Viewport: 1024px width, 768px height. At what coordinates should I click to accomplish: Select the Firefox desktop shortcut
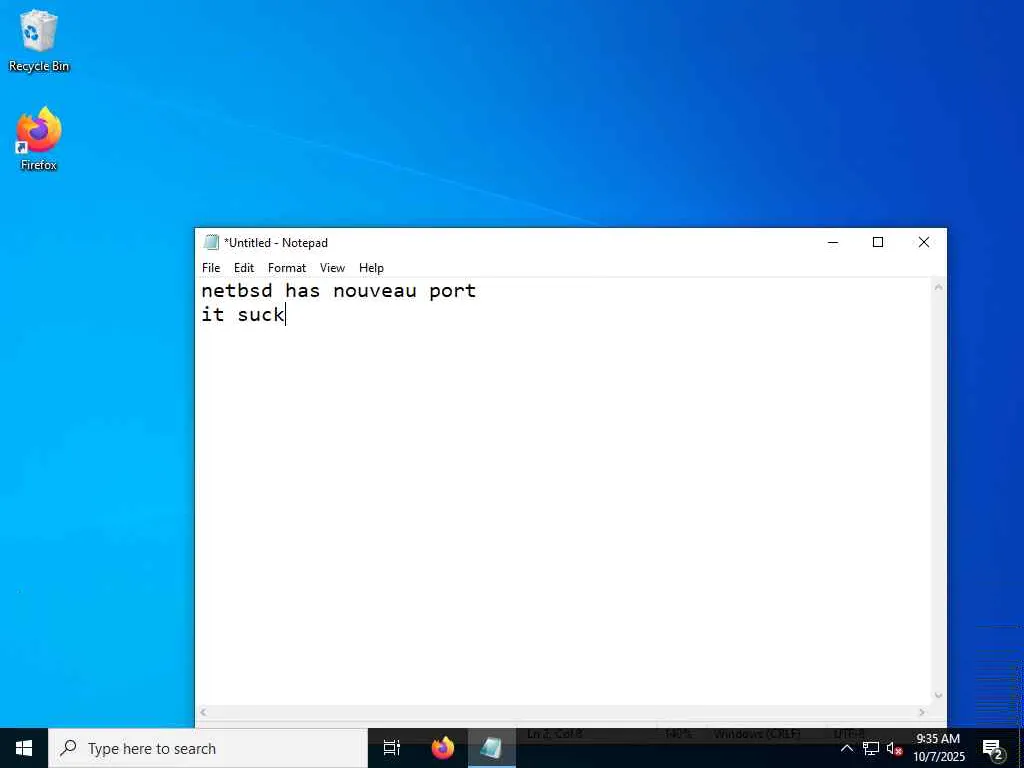[x=39, y=139]
